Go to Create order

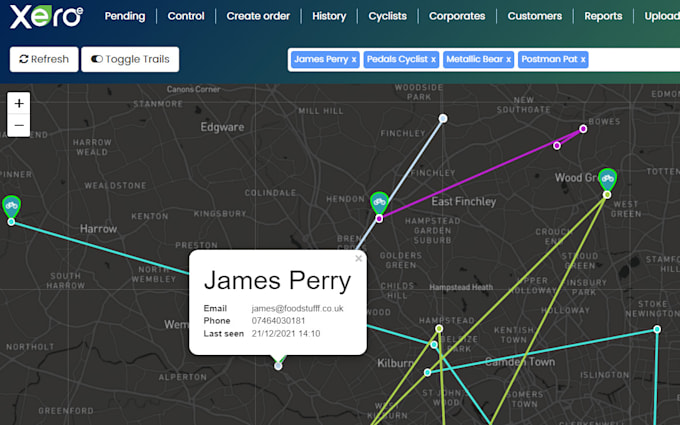click(258, 16)
